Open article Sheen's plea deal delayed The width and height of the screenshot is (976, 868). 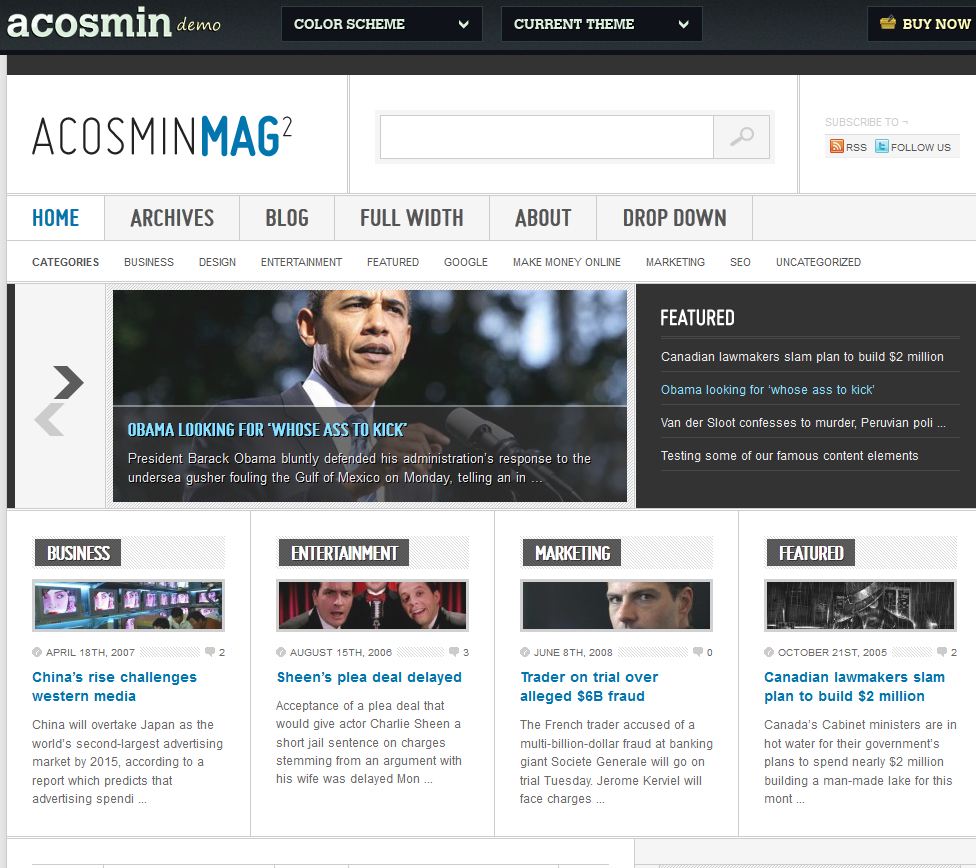point(369,677)
